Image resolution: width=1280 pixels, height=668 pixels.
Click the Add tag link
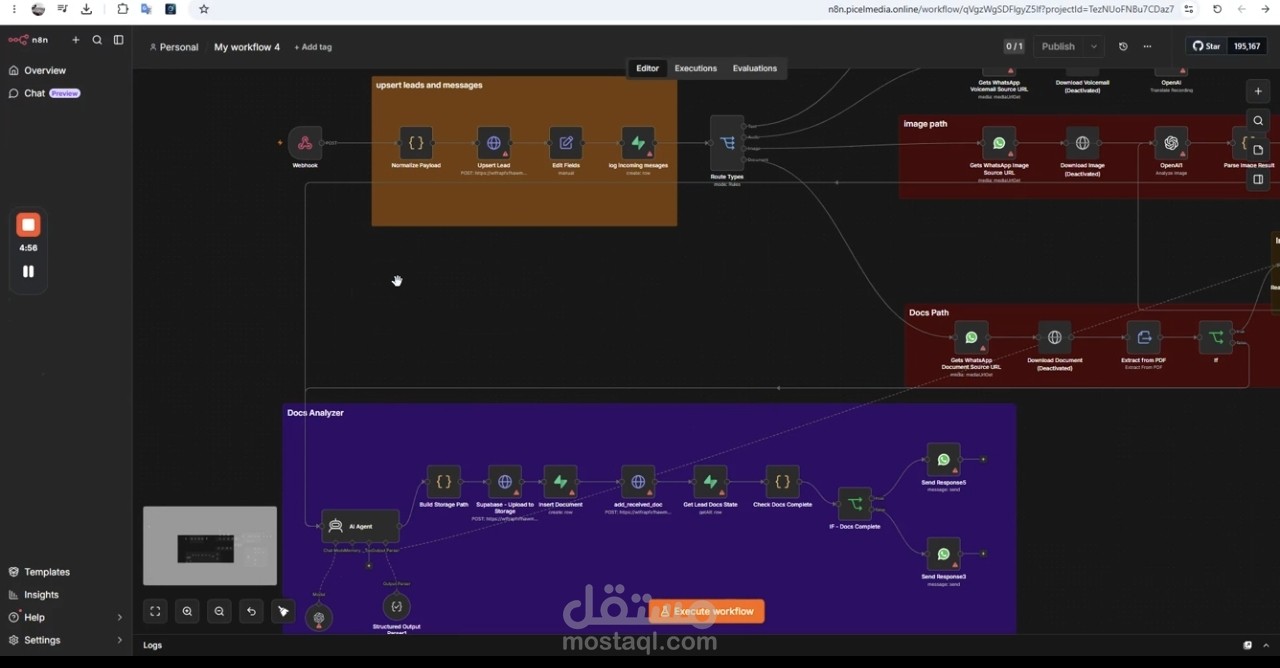(313, 47)
